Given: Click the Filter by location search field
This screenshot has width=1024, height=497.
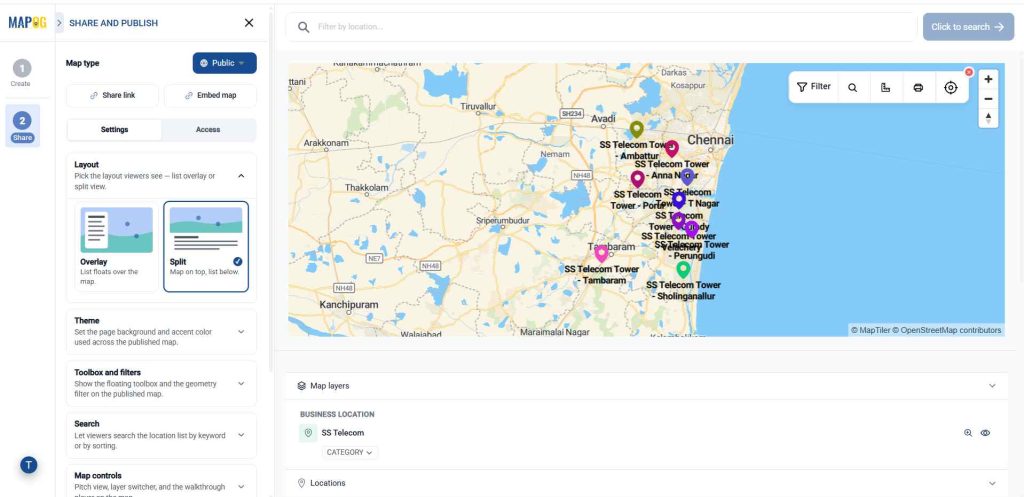Looking at the screenshot, I should click(601, 27).
